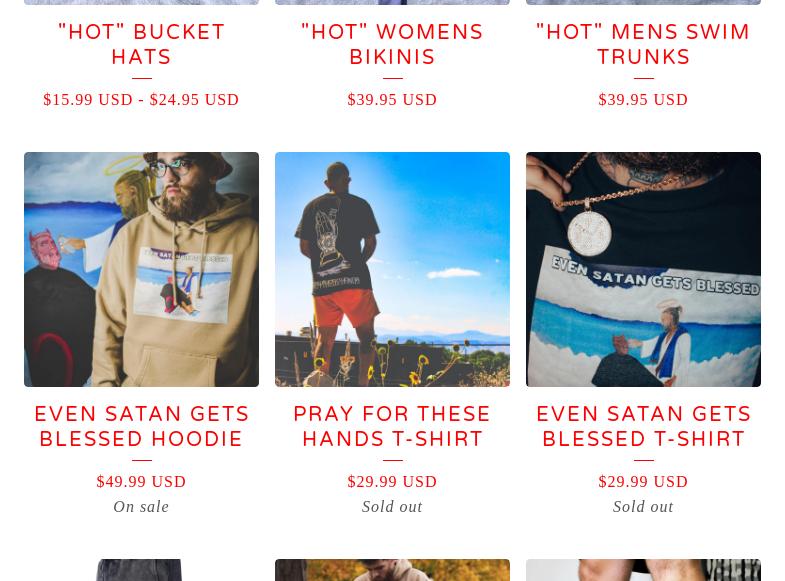Click the Bikinis $39.95 USD price
This screenshot has height=581, width=785.
tap(392, 100)
